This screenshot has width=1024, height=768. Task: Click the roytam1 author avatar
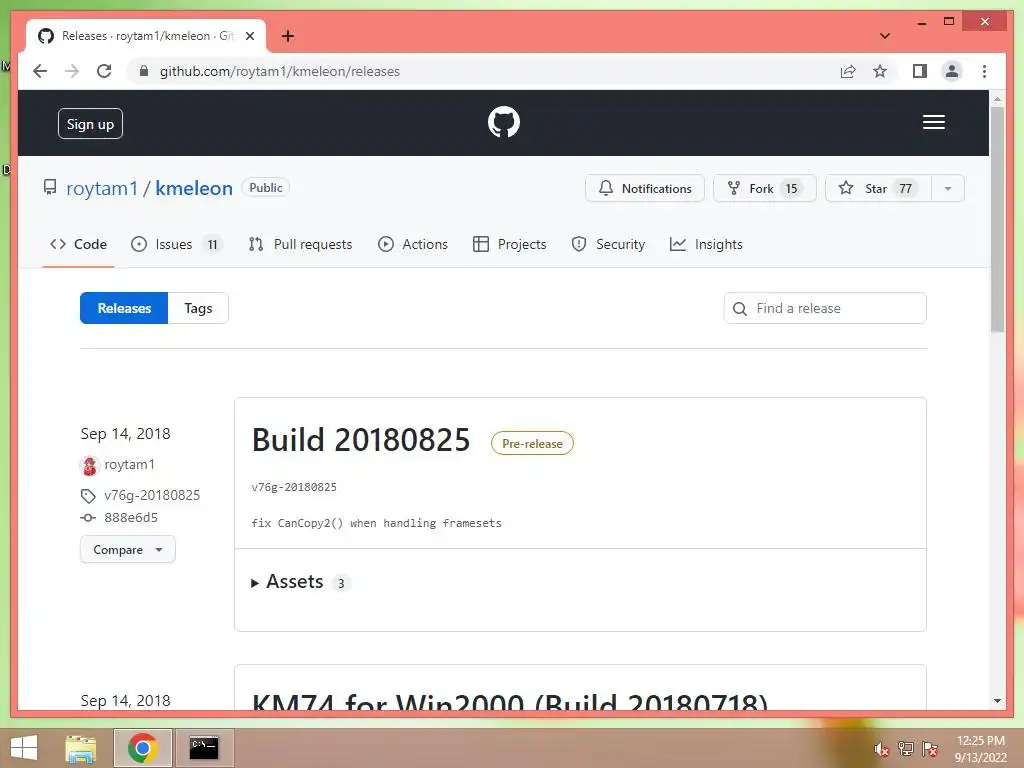click(89, 465)
